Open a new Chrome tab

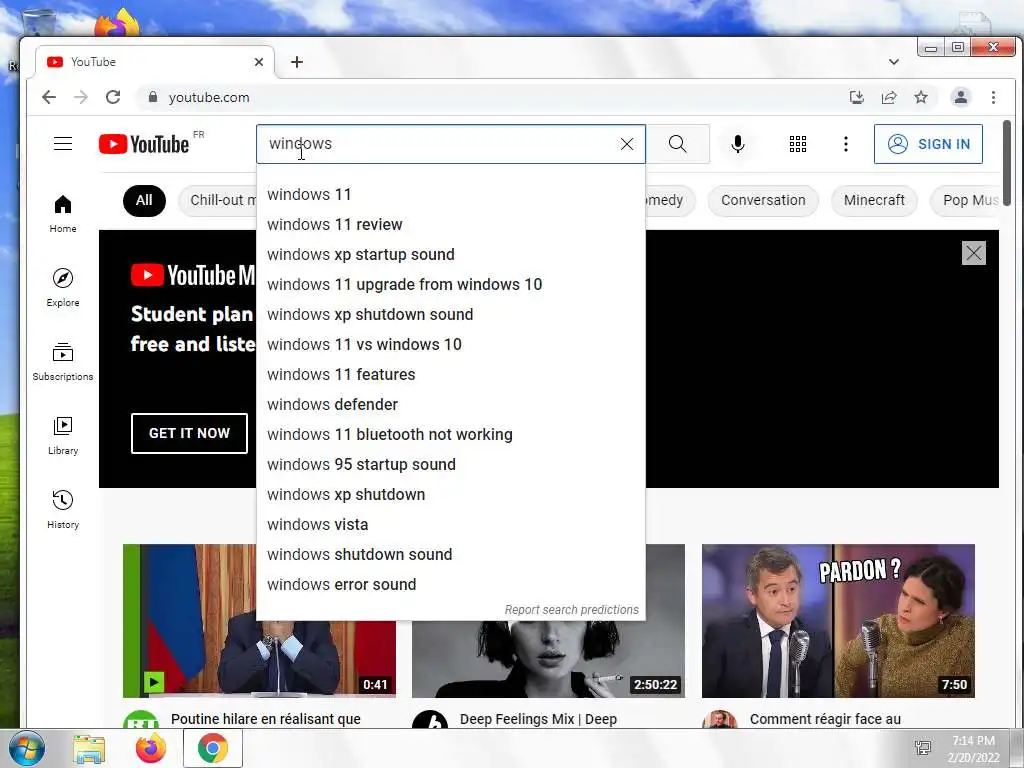297,62
